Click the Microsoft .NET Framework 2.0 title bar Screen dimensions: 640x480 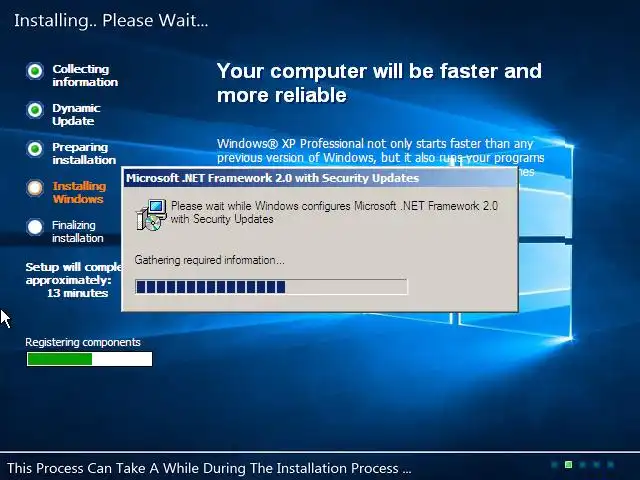pyautogui.click(x=320, y=178)
